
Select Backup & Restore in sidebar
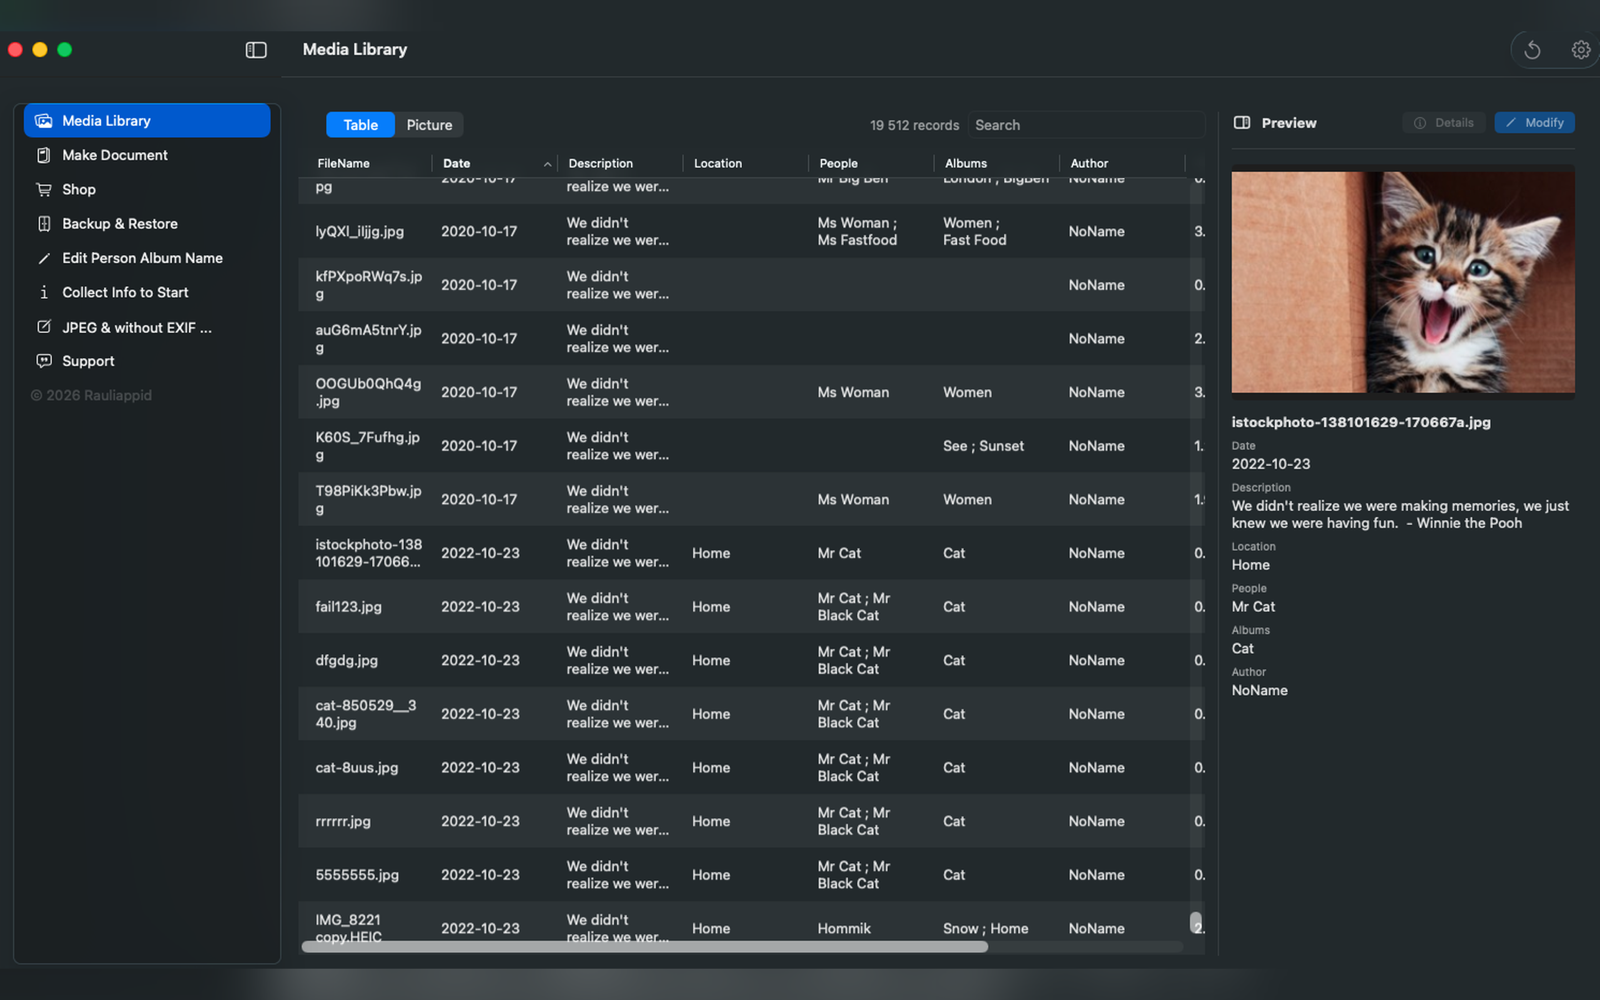pyautogui.click(x=147, y=224)
